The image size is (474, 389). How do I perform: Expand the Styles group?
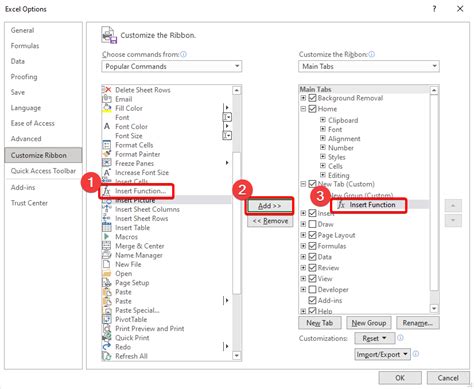point(323,156)
